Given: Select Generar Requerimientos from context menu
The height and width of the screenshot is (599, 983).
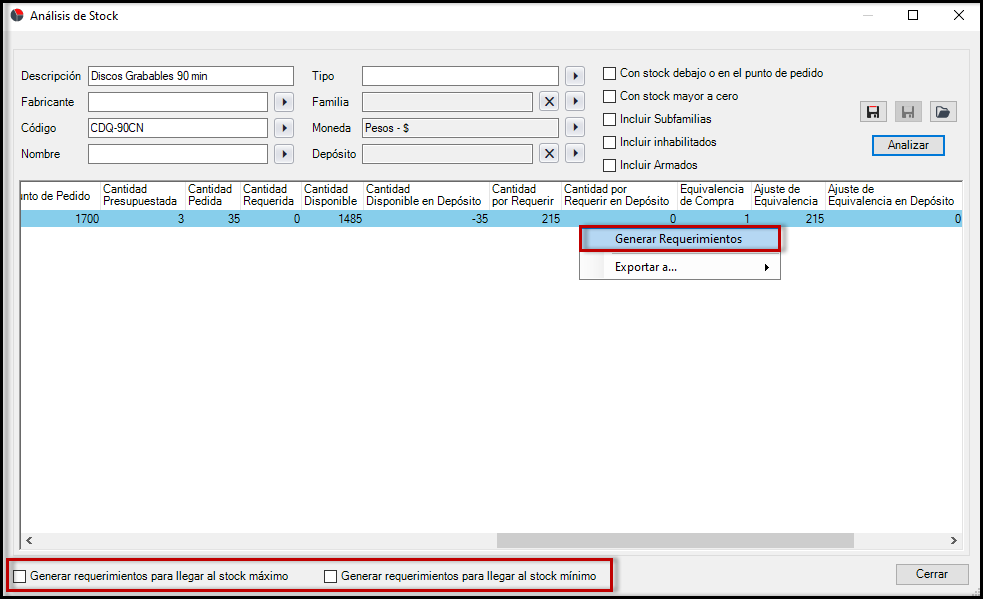Looking at the screenshot, I should point(680,239).
